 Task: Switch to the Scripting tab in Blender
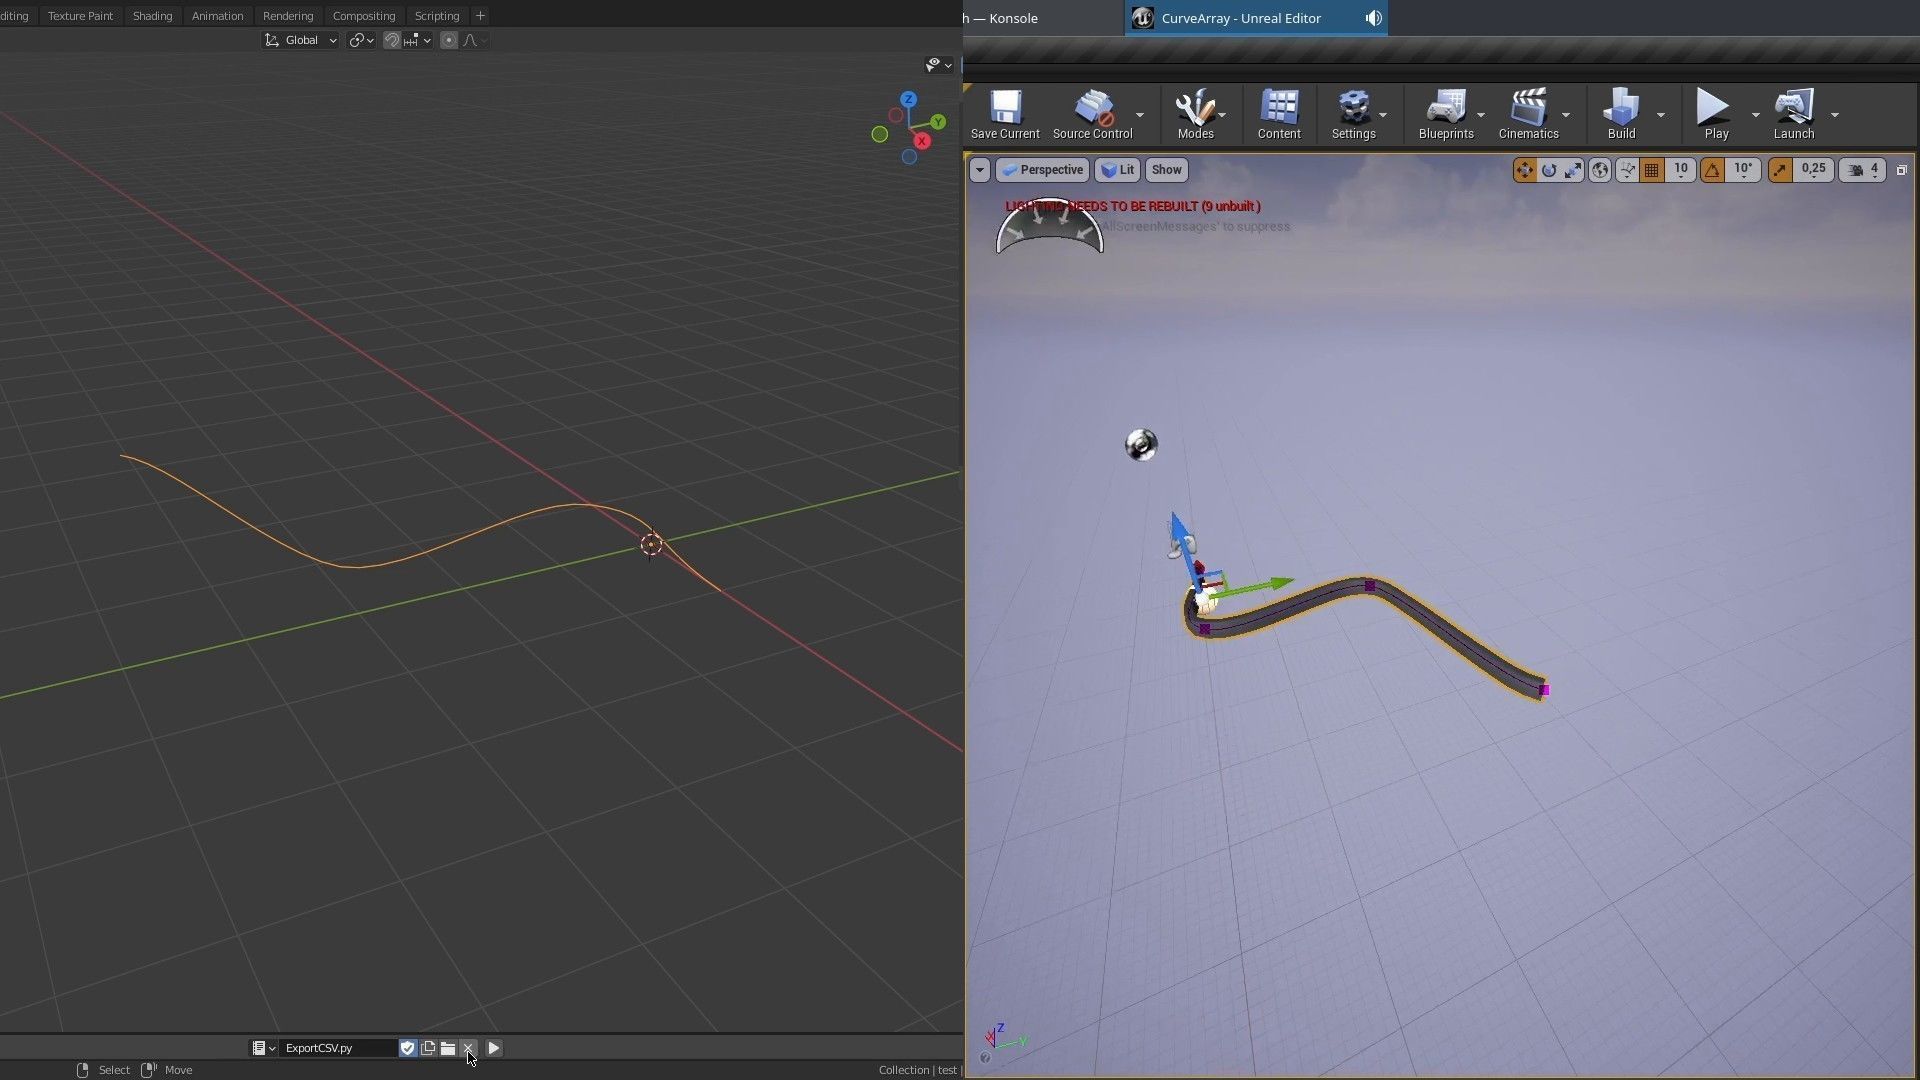pos(436,15)
